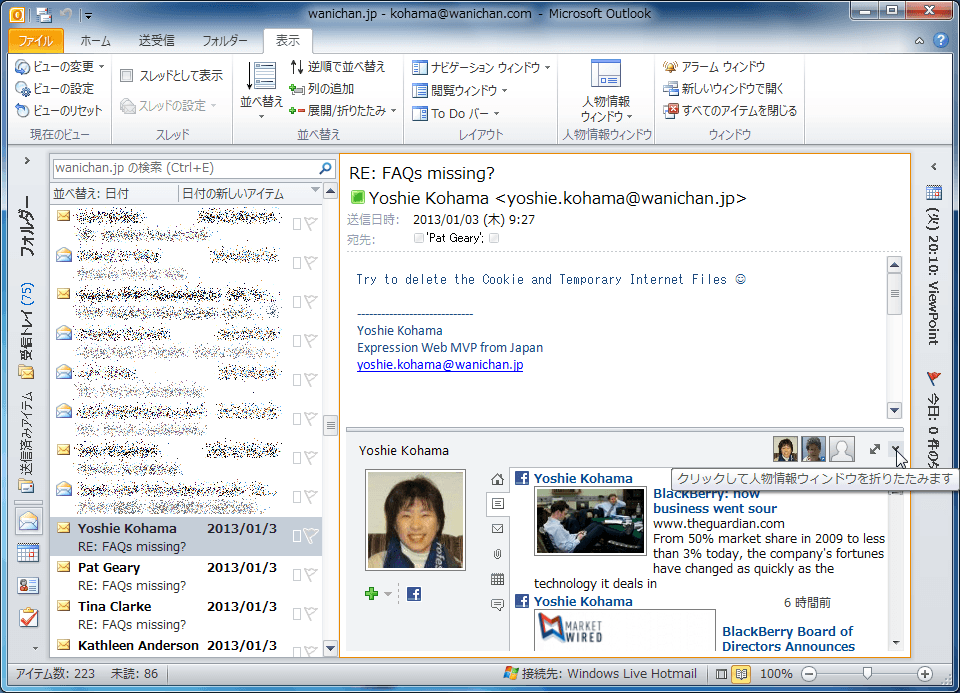Expand the To Do bar arrow

pyautogui.click(x=933, y=167)
